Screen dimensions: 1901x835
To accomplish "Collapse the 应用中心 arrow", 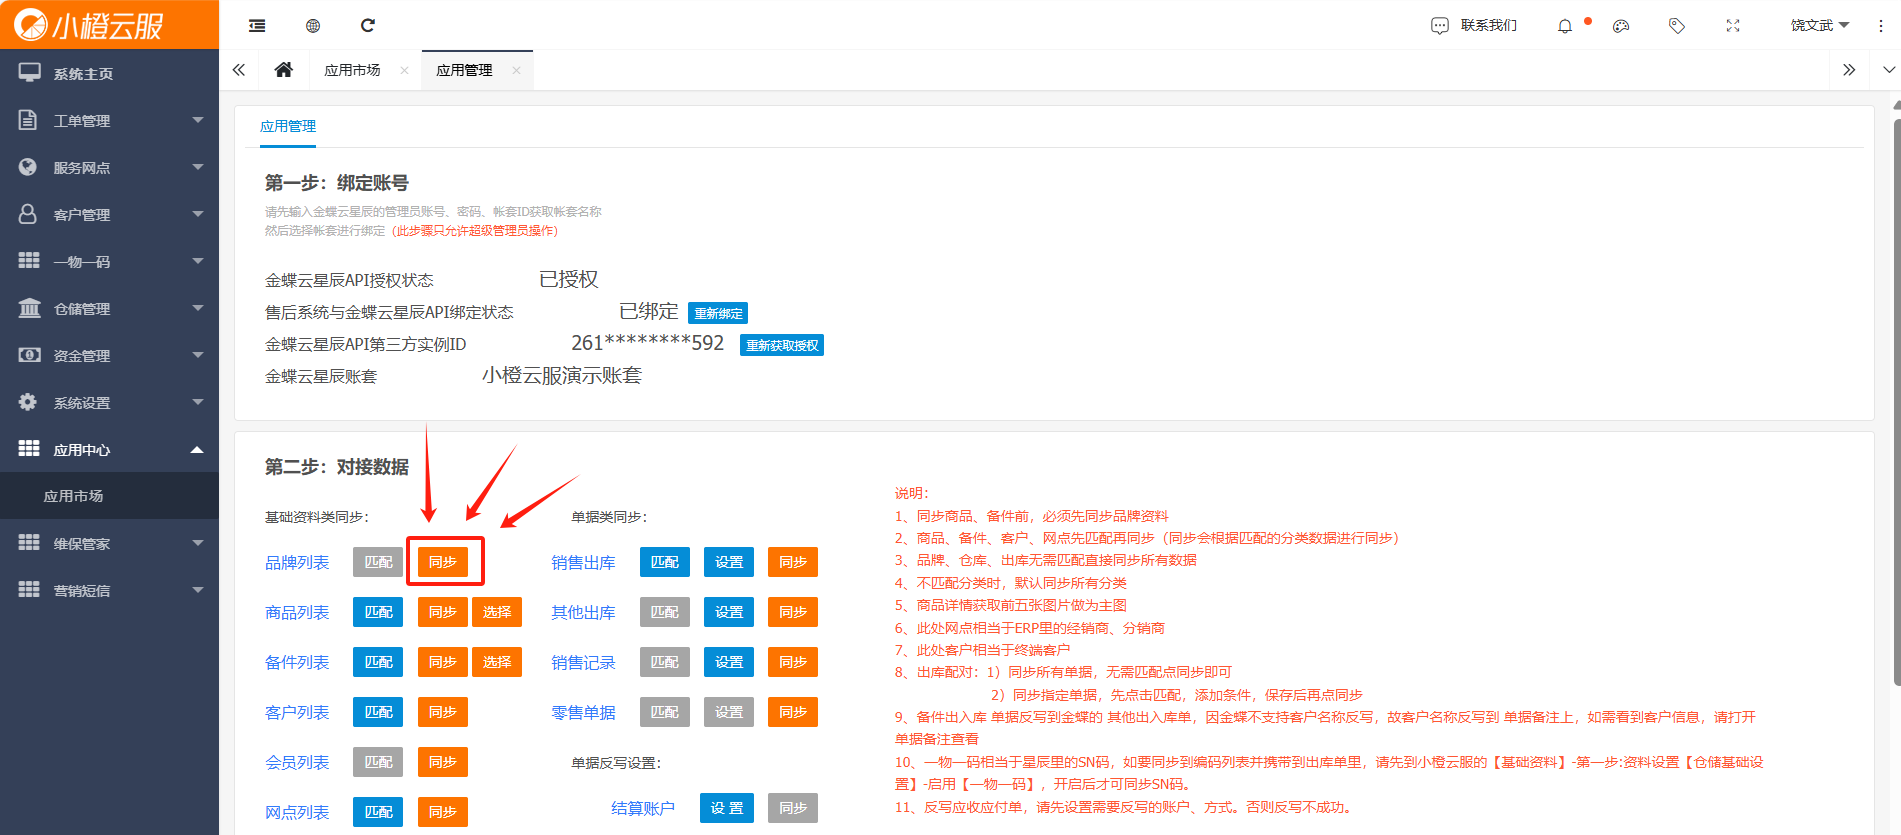I will click(197, 449).
